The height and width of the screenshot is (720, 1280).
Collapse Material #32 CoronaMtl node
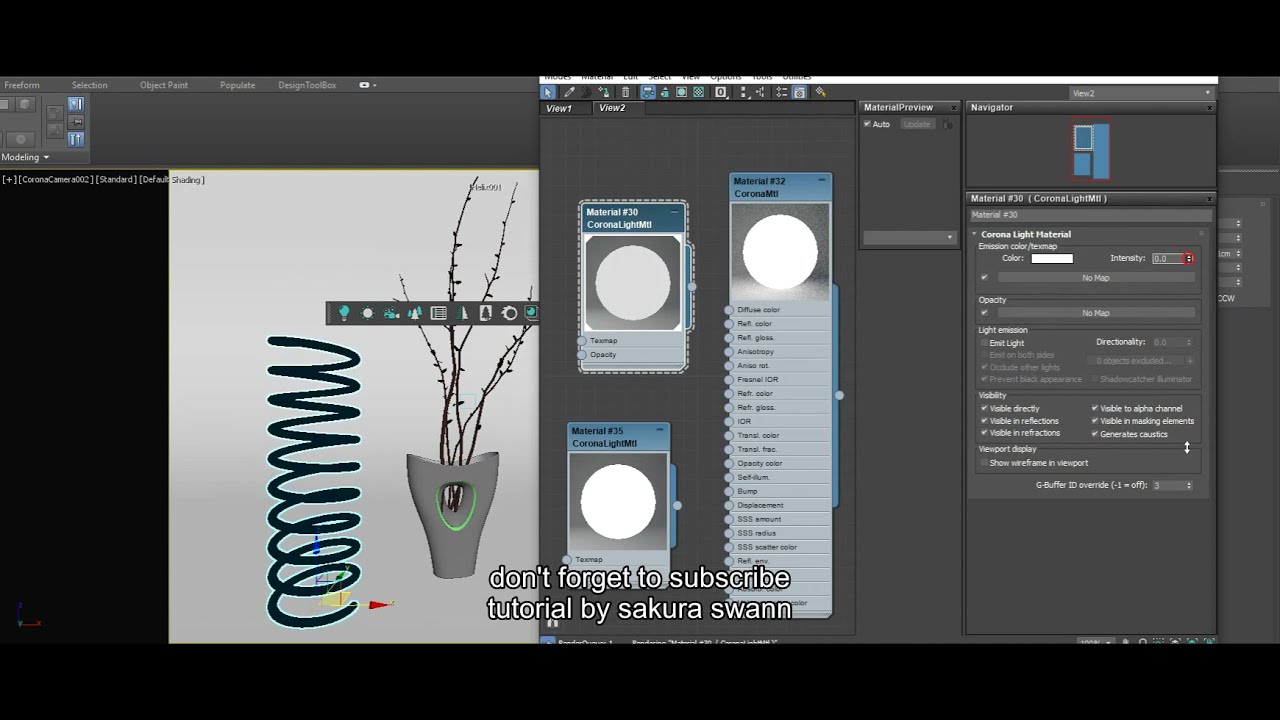click(x=822, y=181)
